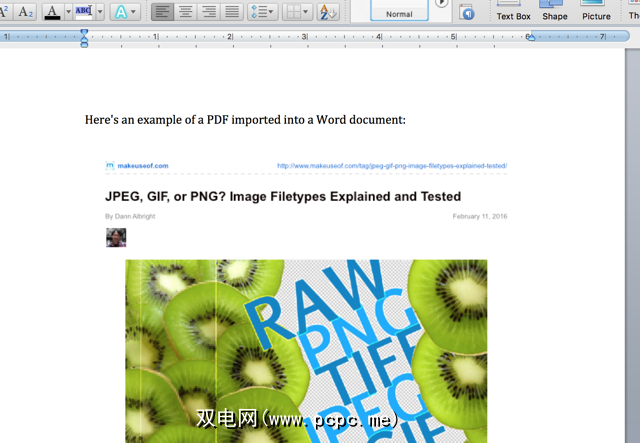Open the text effects menu

tap(125, 11)
